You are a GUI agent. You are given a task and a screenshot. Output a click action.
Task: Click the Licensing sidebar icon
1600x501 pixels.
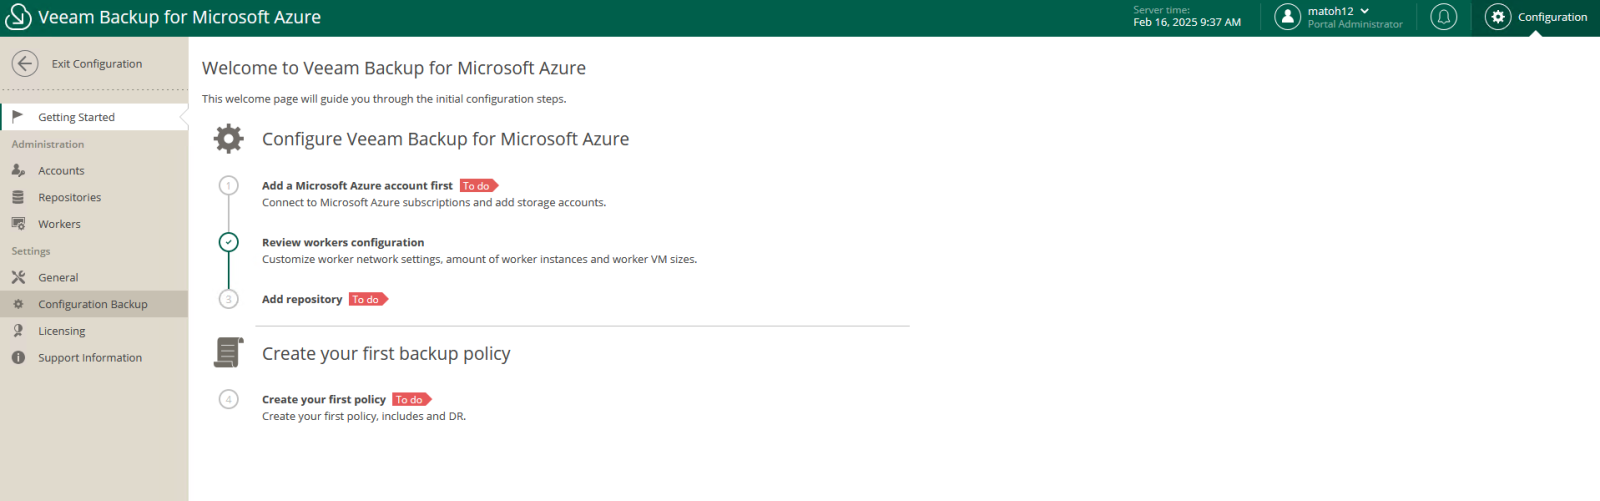pyautogui.click(x=18, y=331)
